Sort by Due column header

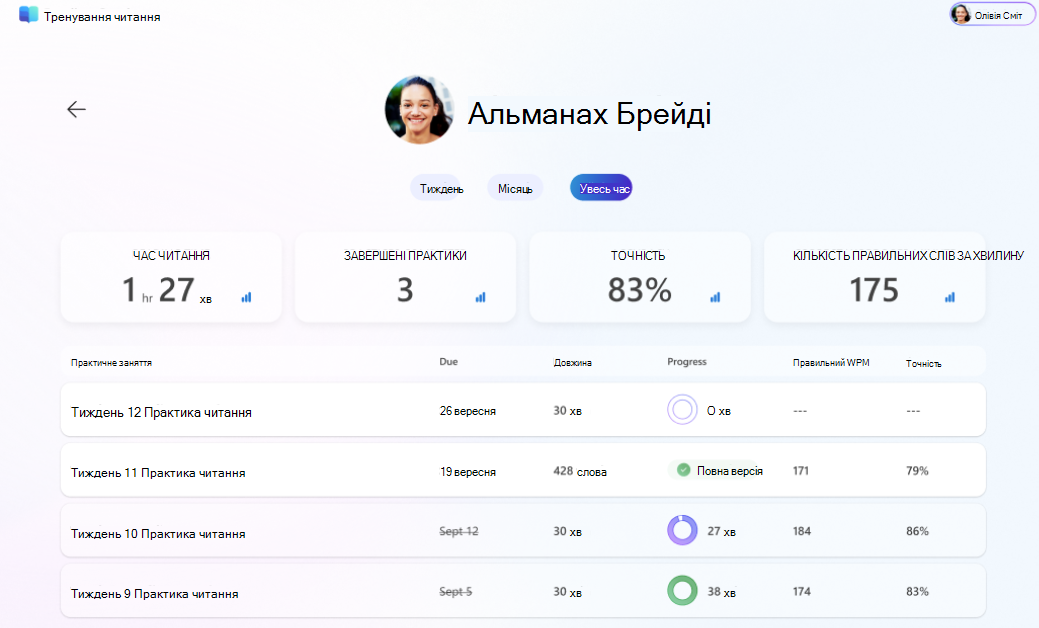449,362
